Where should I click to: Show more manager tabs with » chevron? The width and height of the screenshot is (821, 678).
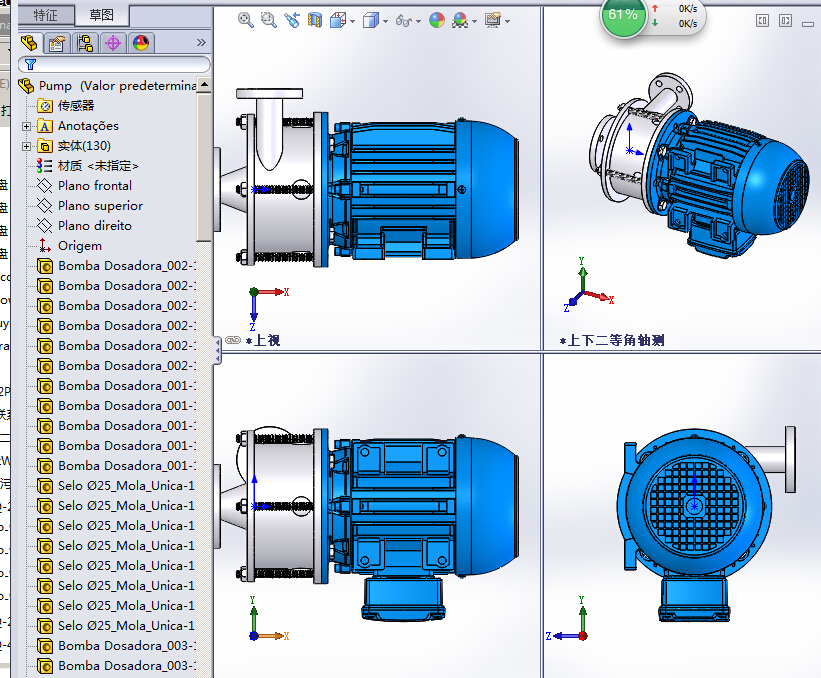(201, 42)
